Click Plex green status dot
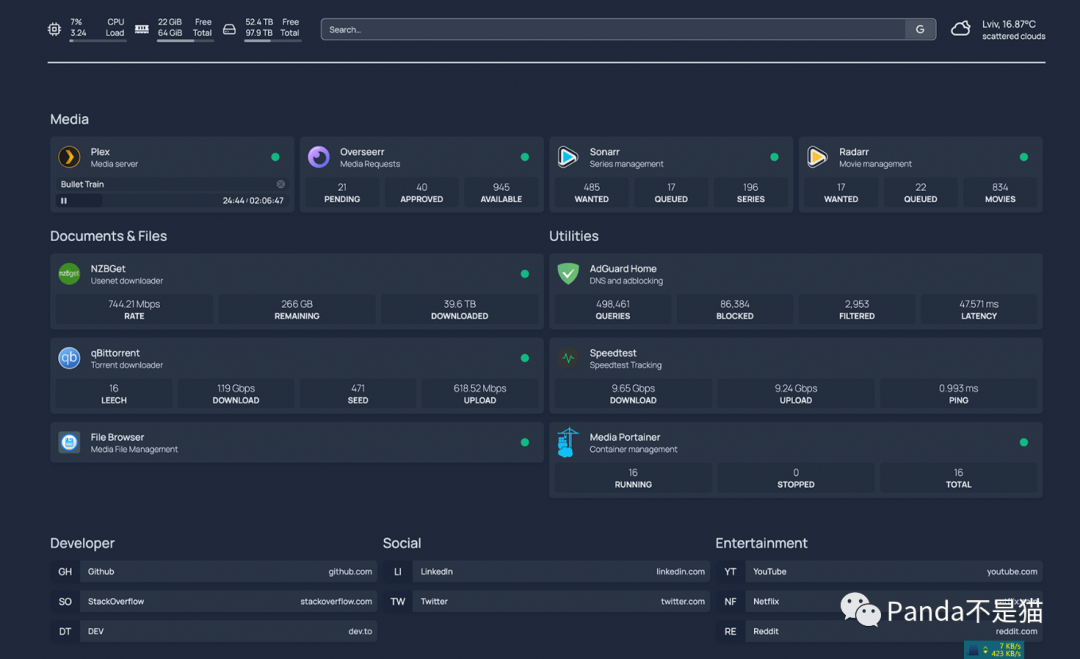 point(276,157)
